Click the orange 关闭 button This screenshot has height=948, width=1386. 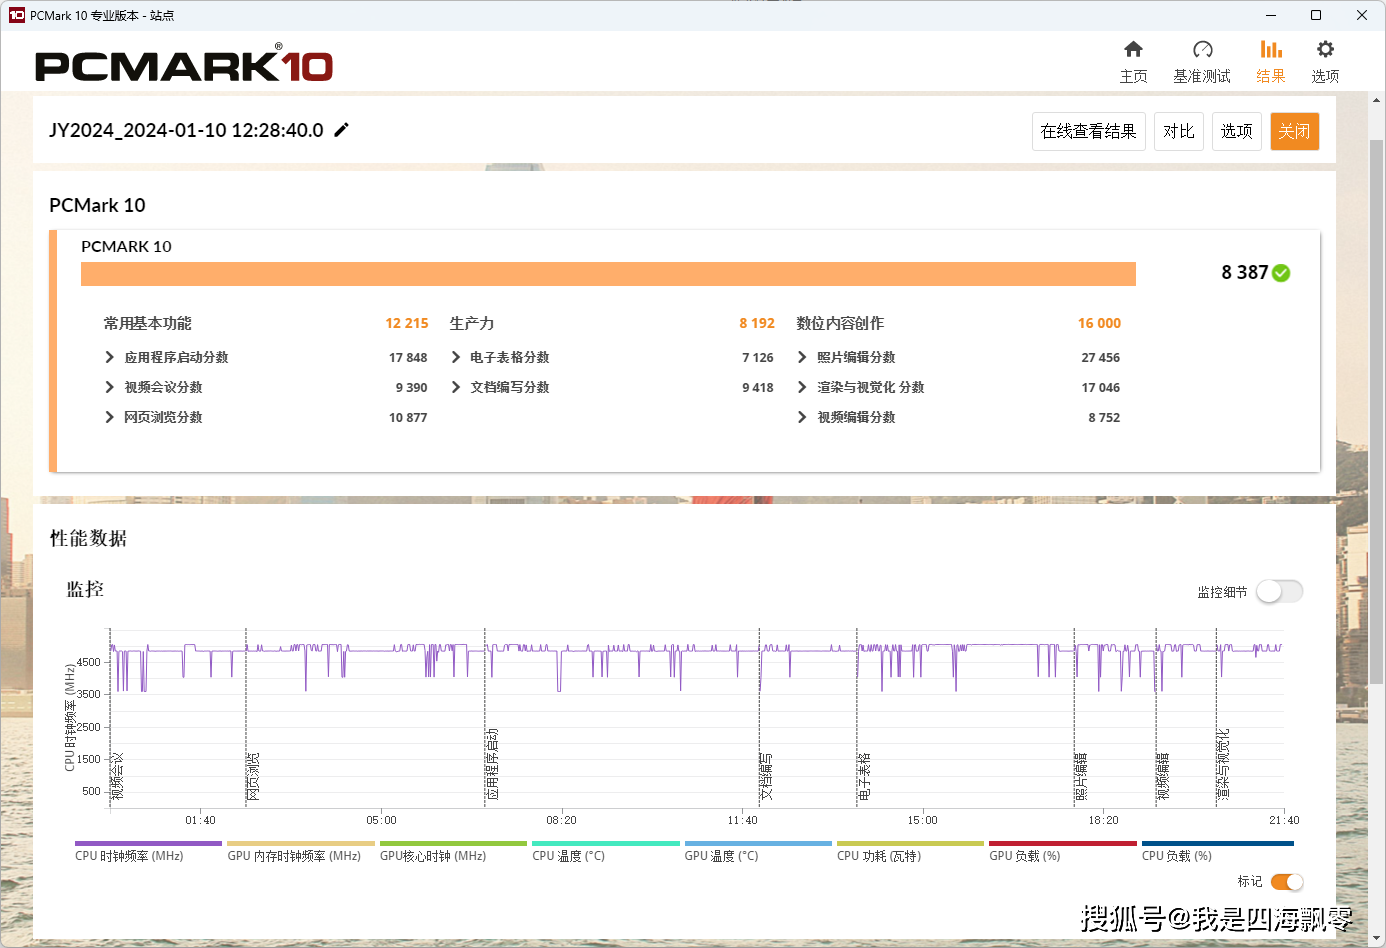click(1295, 131)
